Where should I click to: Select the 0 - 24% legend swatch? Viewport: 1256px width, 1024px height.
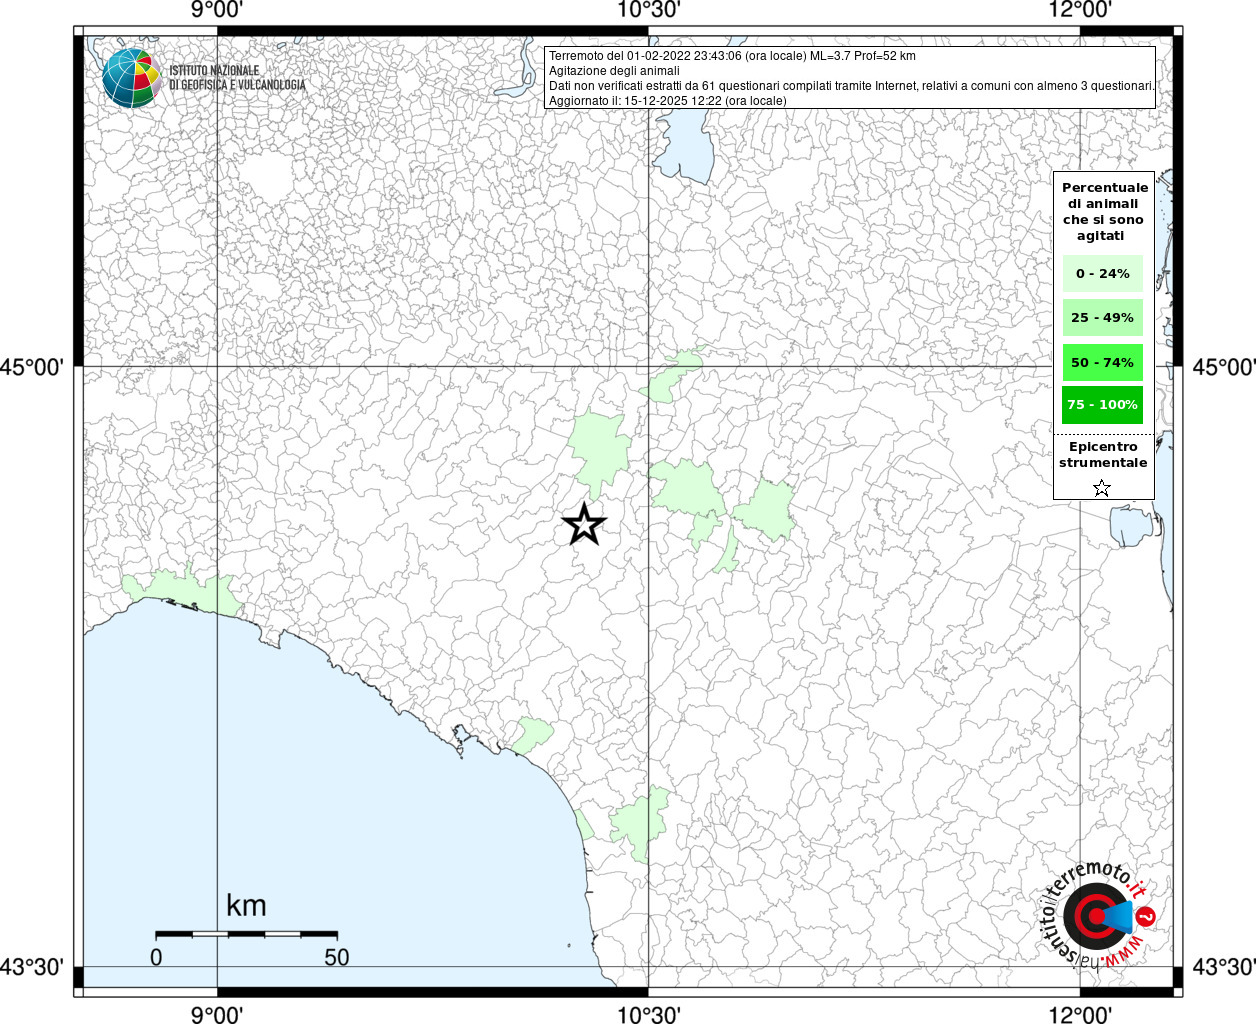[1102, 274]
